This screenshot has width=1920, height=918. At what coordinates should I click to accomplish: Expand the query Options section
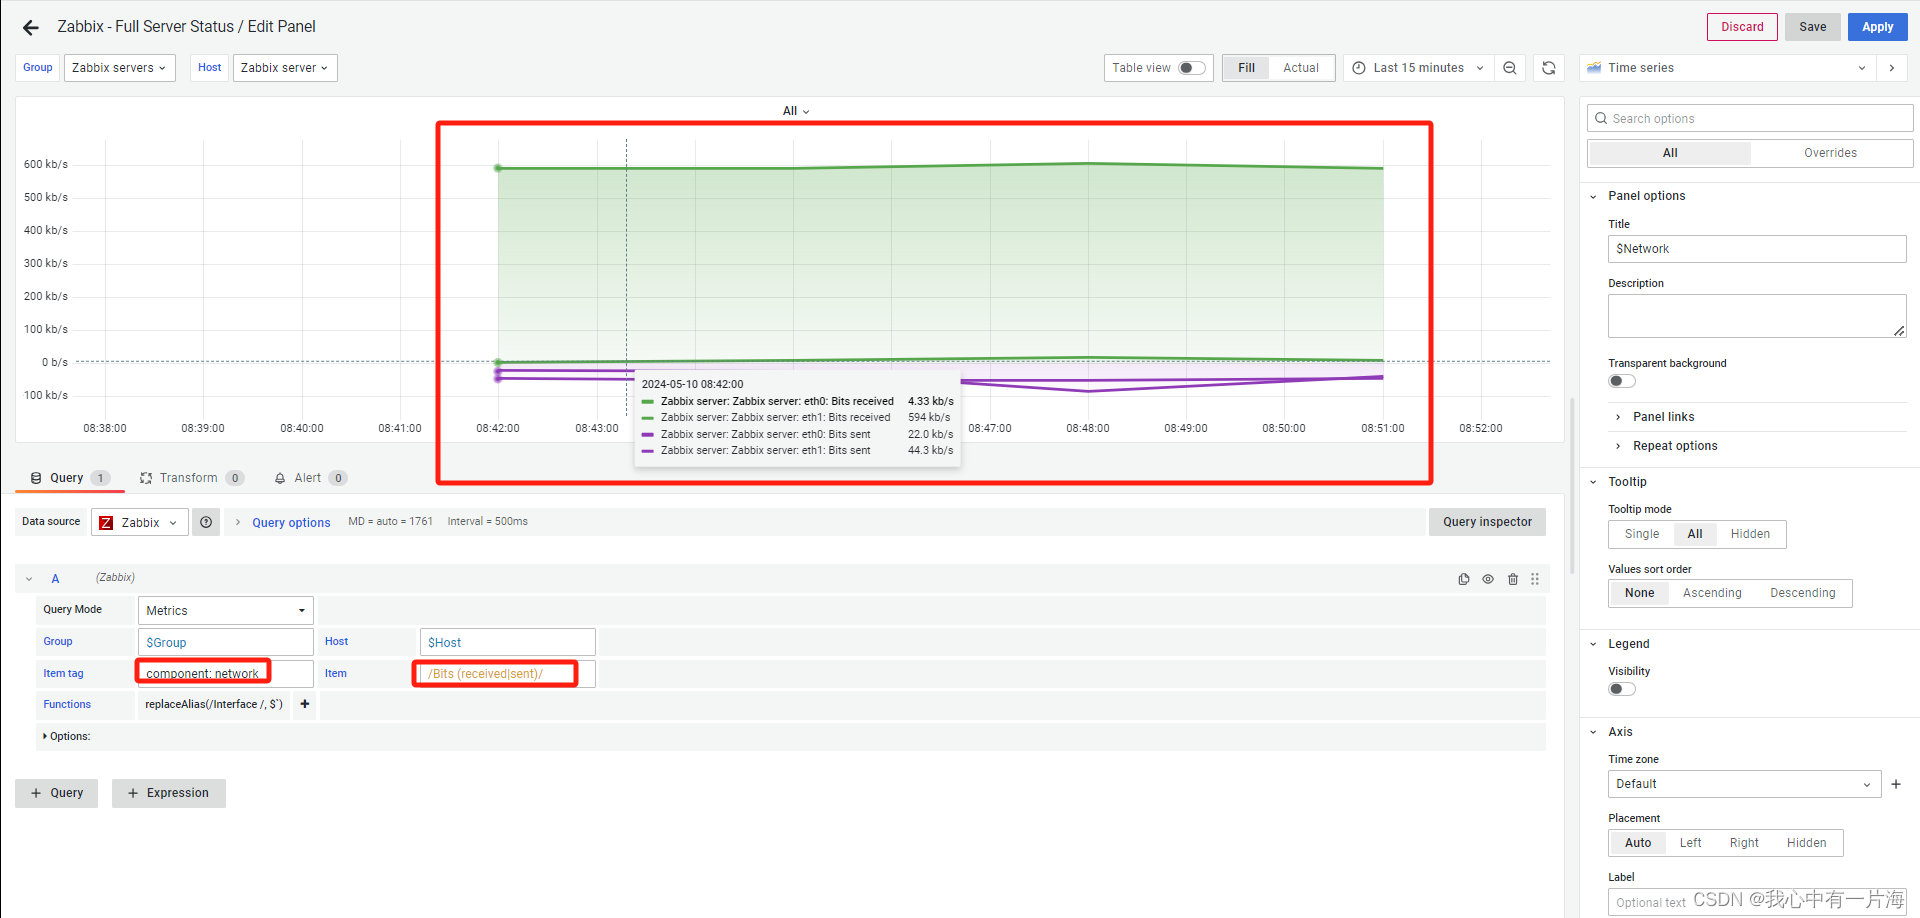pos(67,736)
